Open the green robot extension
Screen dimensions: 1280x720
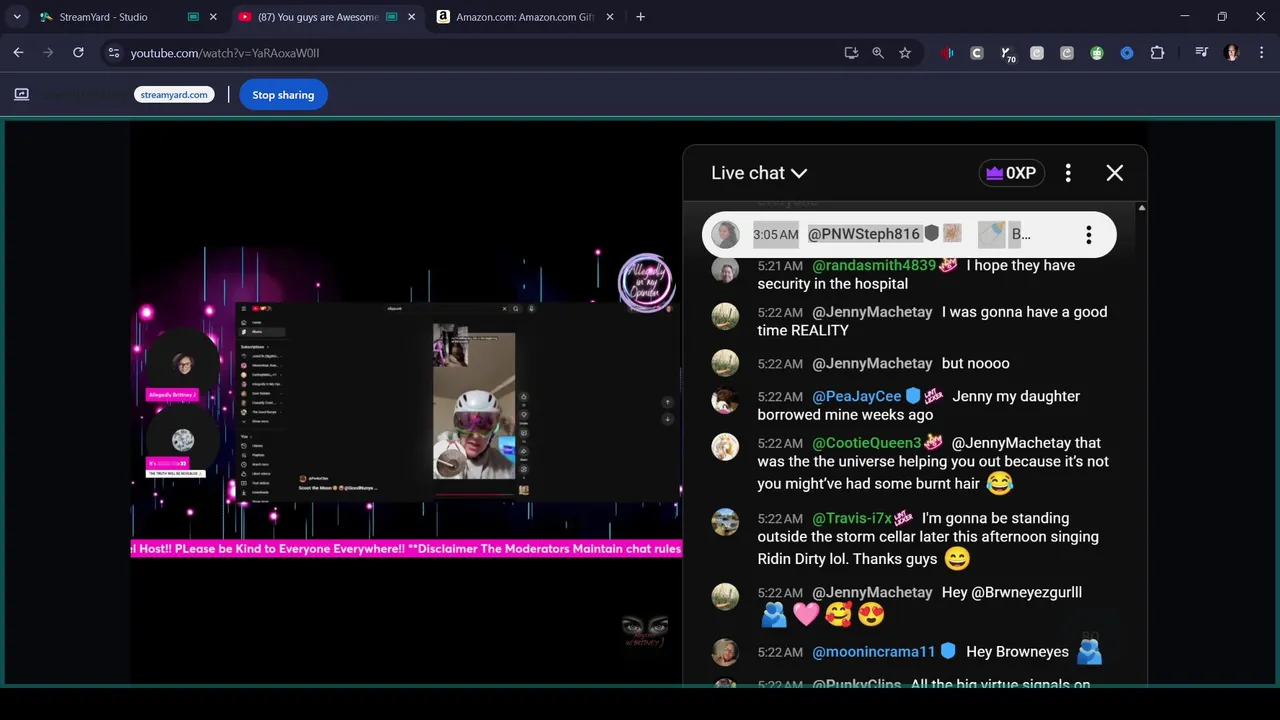coord(1097,53)
